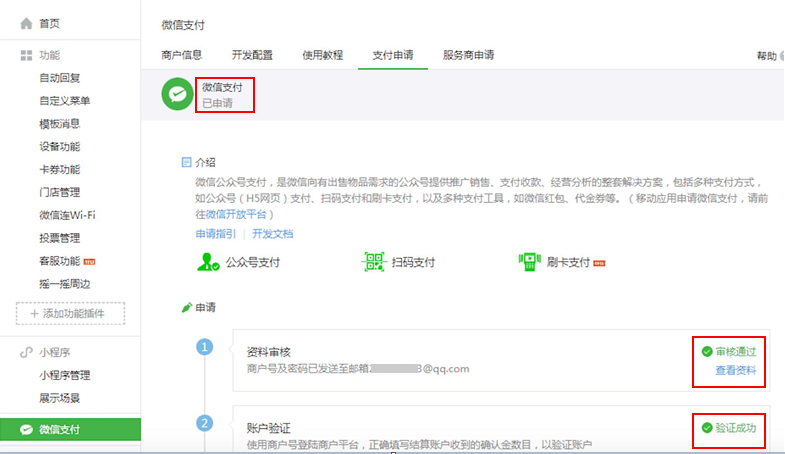
Task: Click the 扫码支付 label
Action: 413,262
